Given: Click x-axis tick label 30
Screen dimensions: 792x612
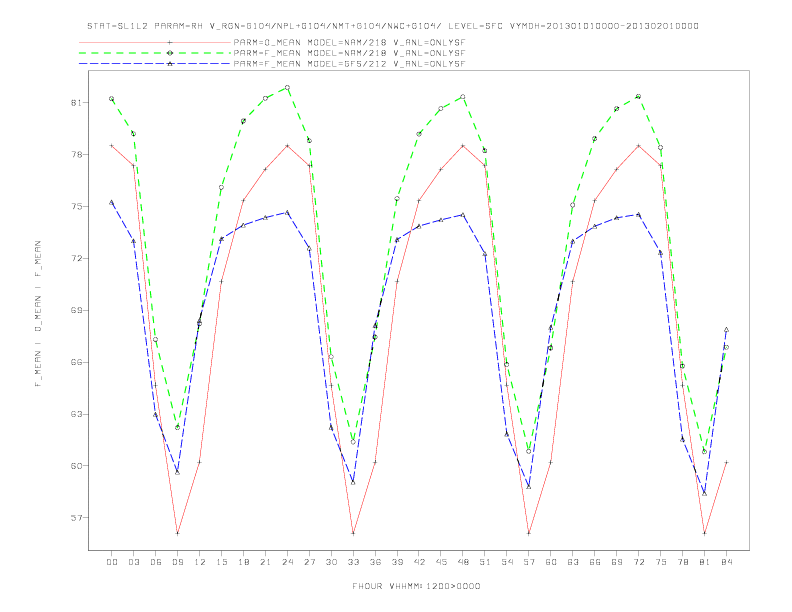Looking at the screenshot, I should click(x=331, y=562).
